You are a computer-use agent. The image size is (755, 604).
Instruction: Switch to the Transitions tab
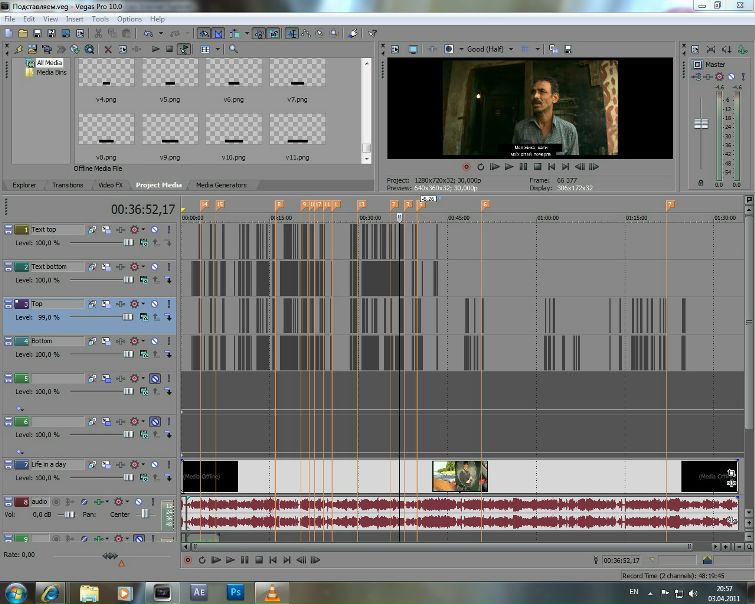coord(68,185)
